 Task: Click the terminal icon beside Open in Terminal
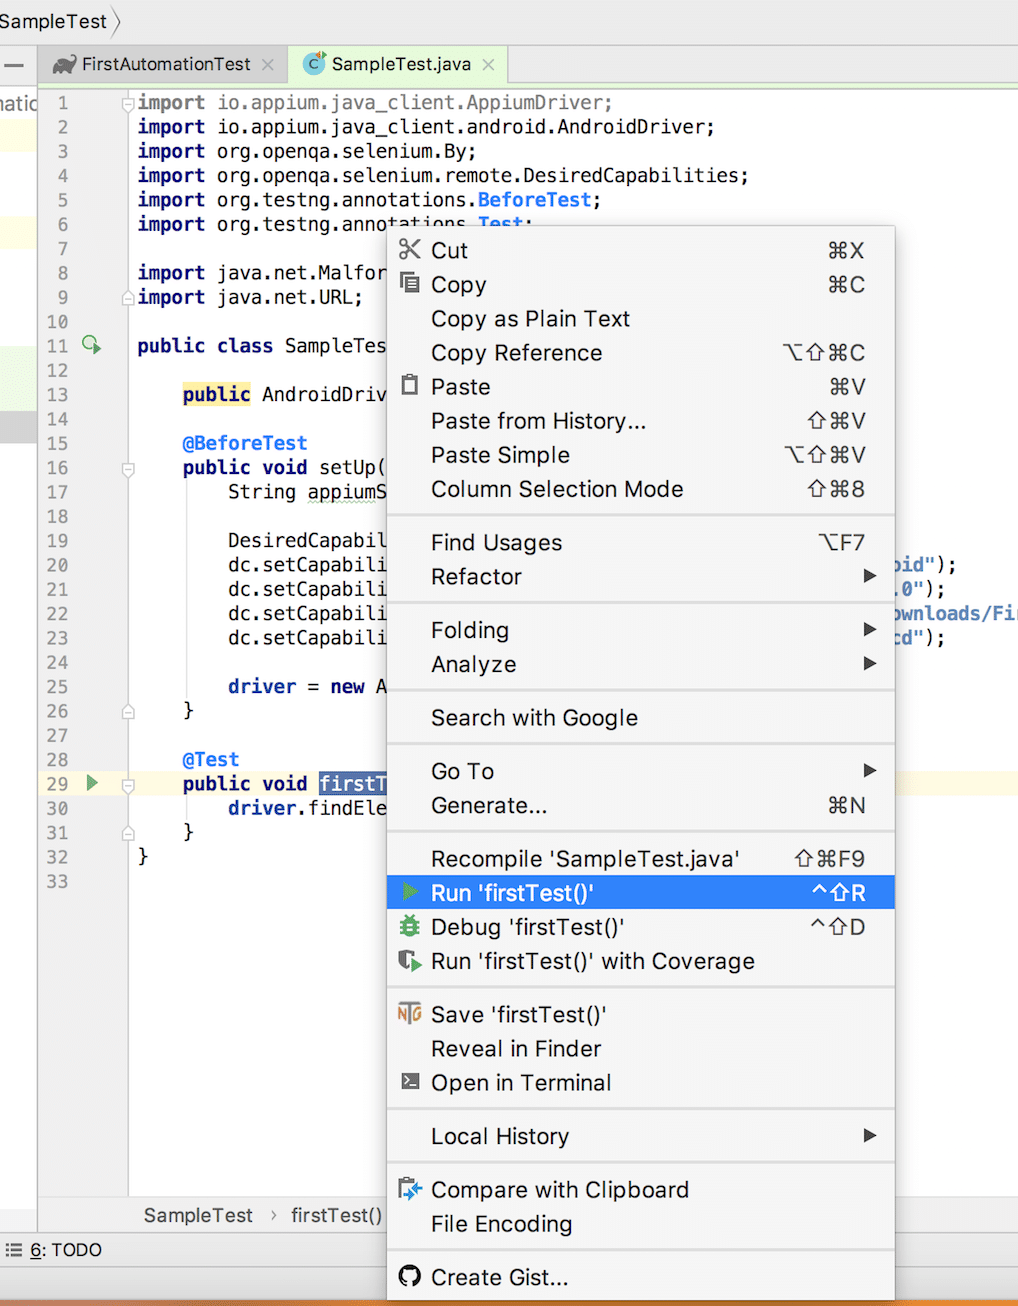409,1082
